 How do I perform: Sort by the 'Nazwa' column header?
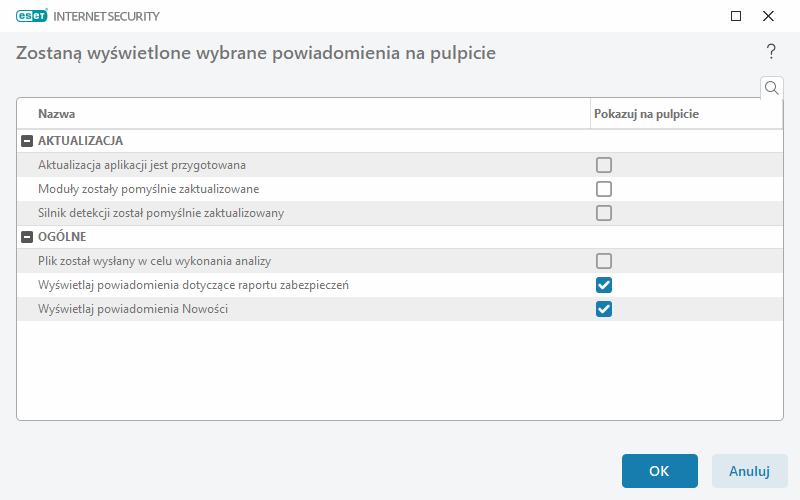coord(57,114)
